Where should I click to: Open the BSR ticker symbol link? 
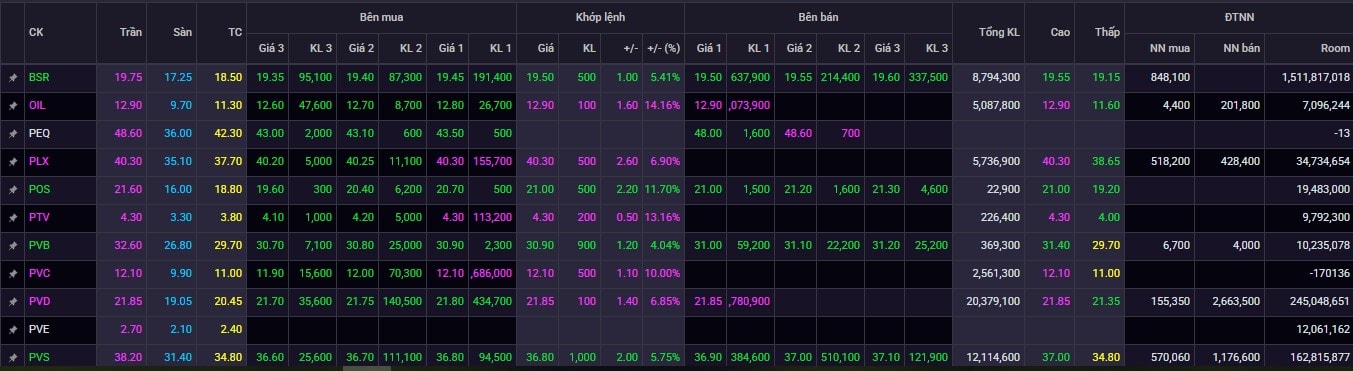coord(38,77)
